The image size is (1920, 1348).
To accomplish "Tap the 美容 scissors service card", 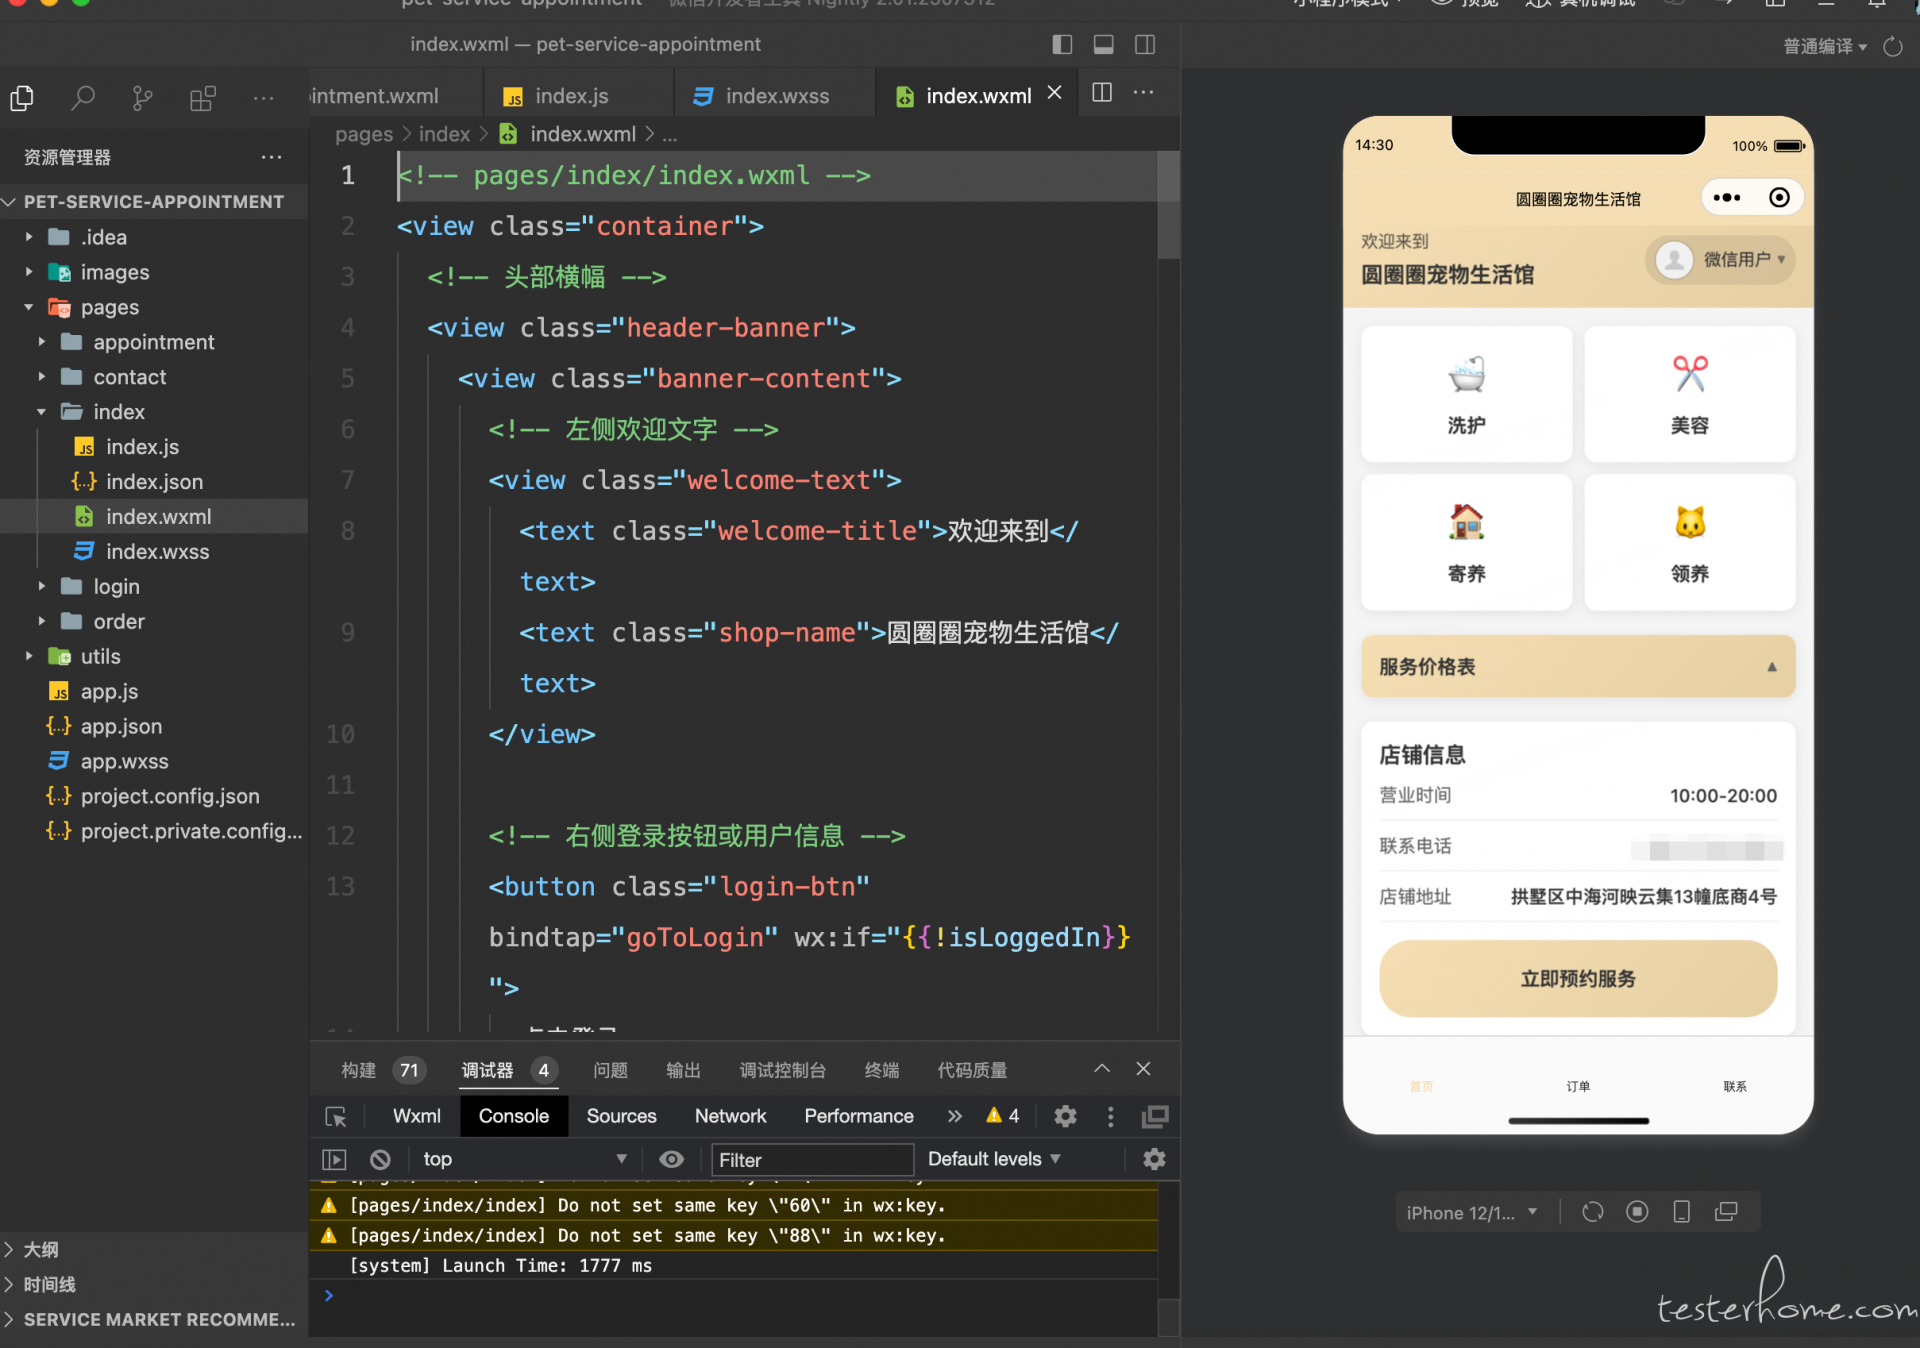I will point(1689,394).
